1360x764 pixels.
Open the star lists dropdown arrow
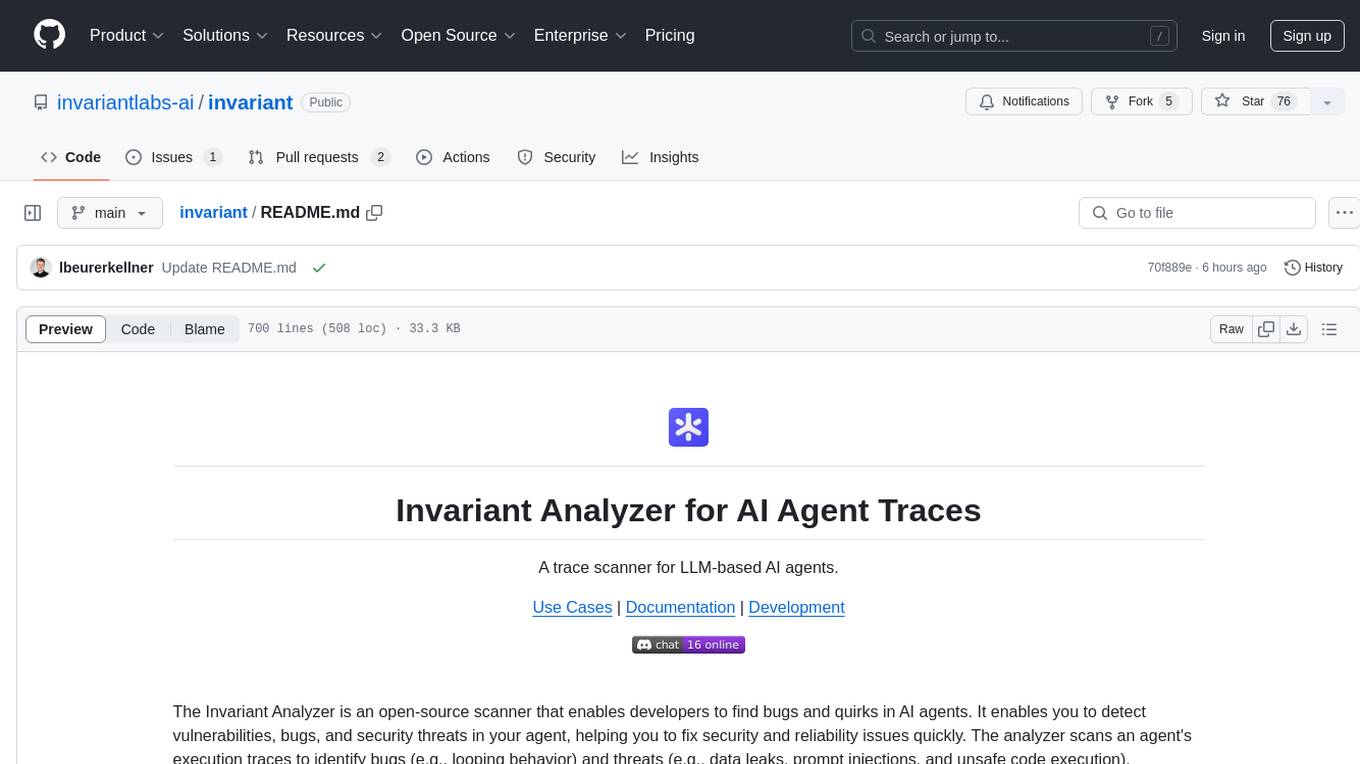[1327, 102]
